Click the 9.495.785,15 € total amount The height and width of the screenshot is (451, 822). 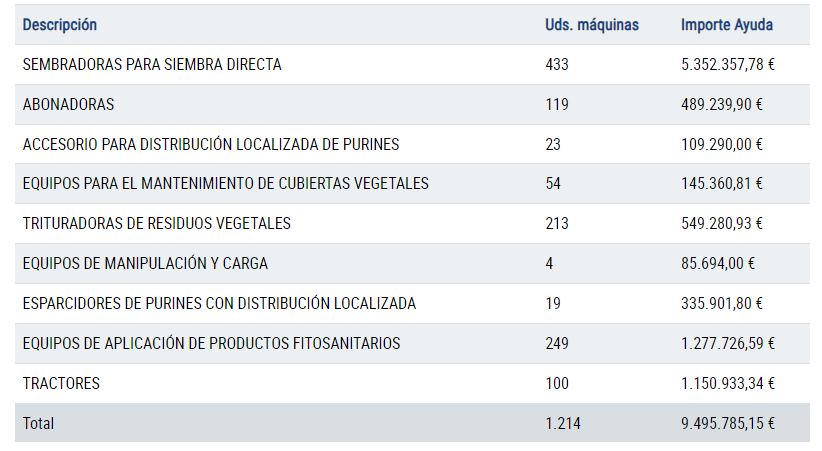click(728, 423)
